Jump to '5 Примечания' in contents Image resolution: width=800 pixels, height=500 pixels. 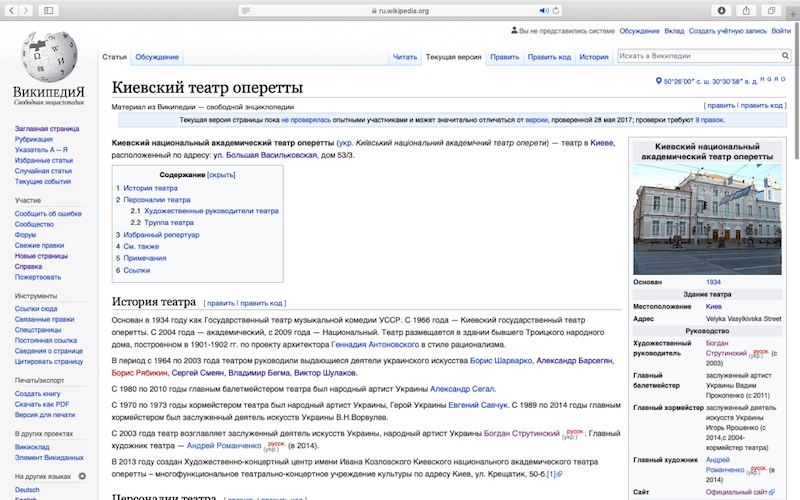pos(140,258)
